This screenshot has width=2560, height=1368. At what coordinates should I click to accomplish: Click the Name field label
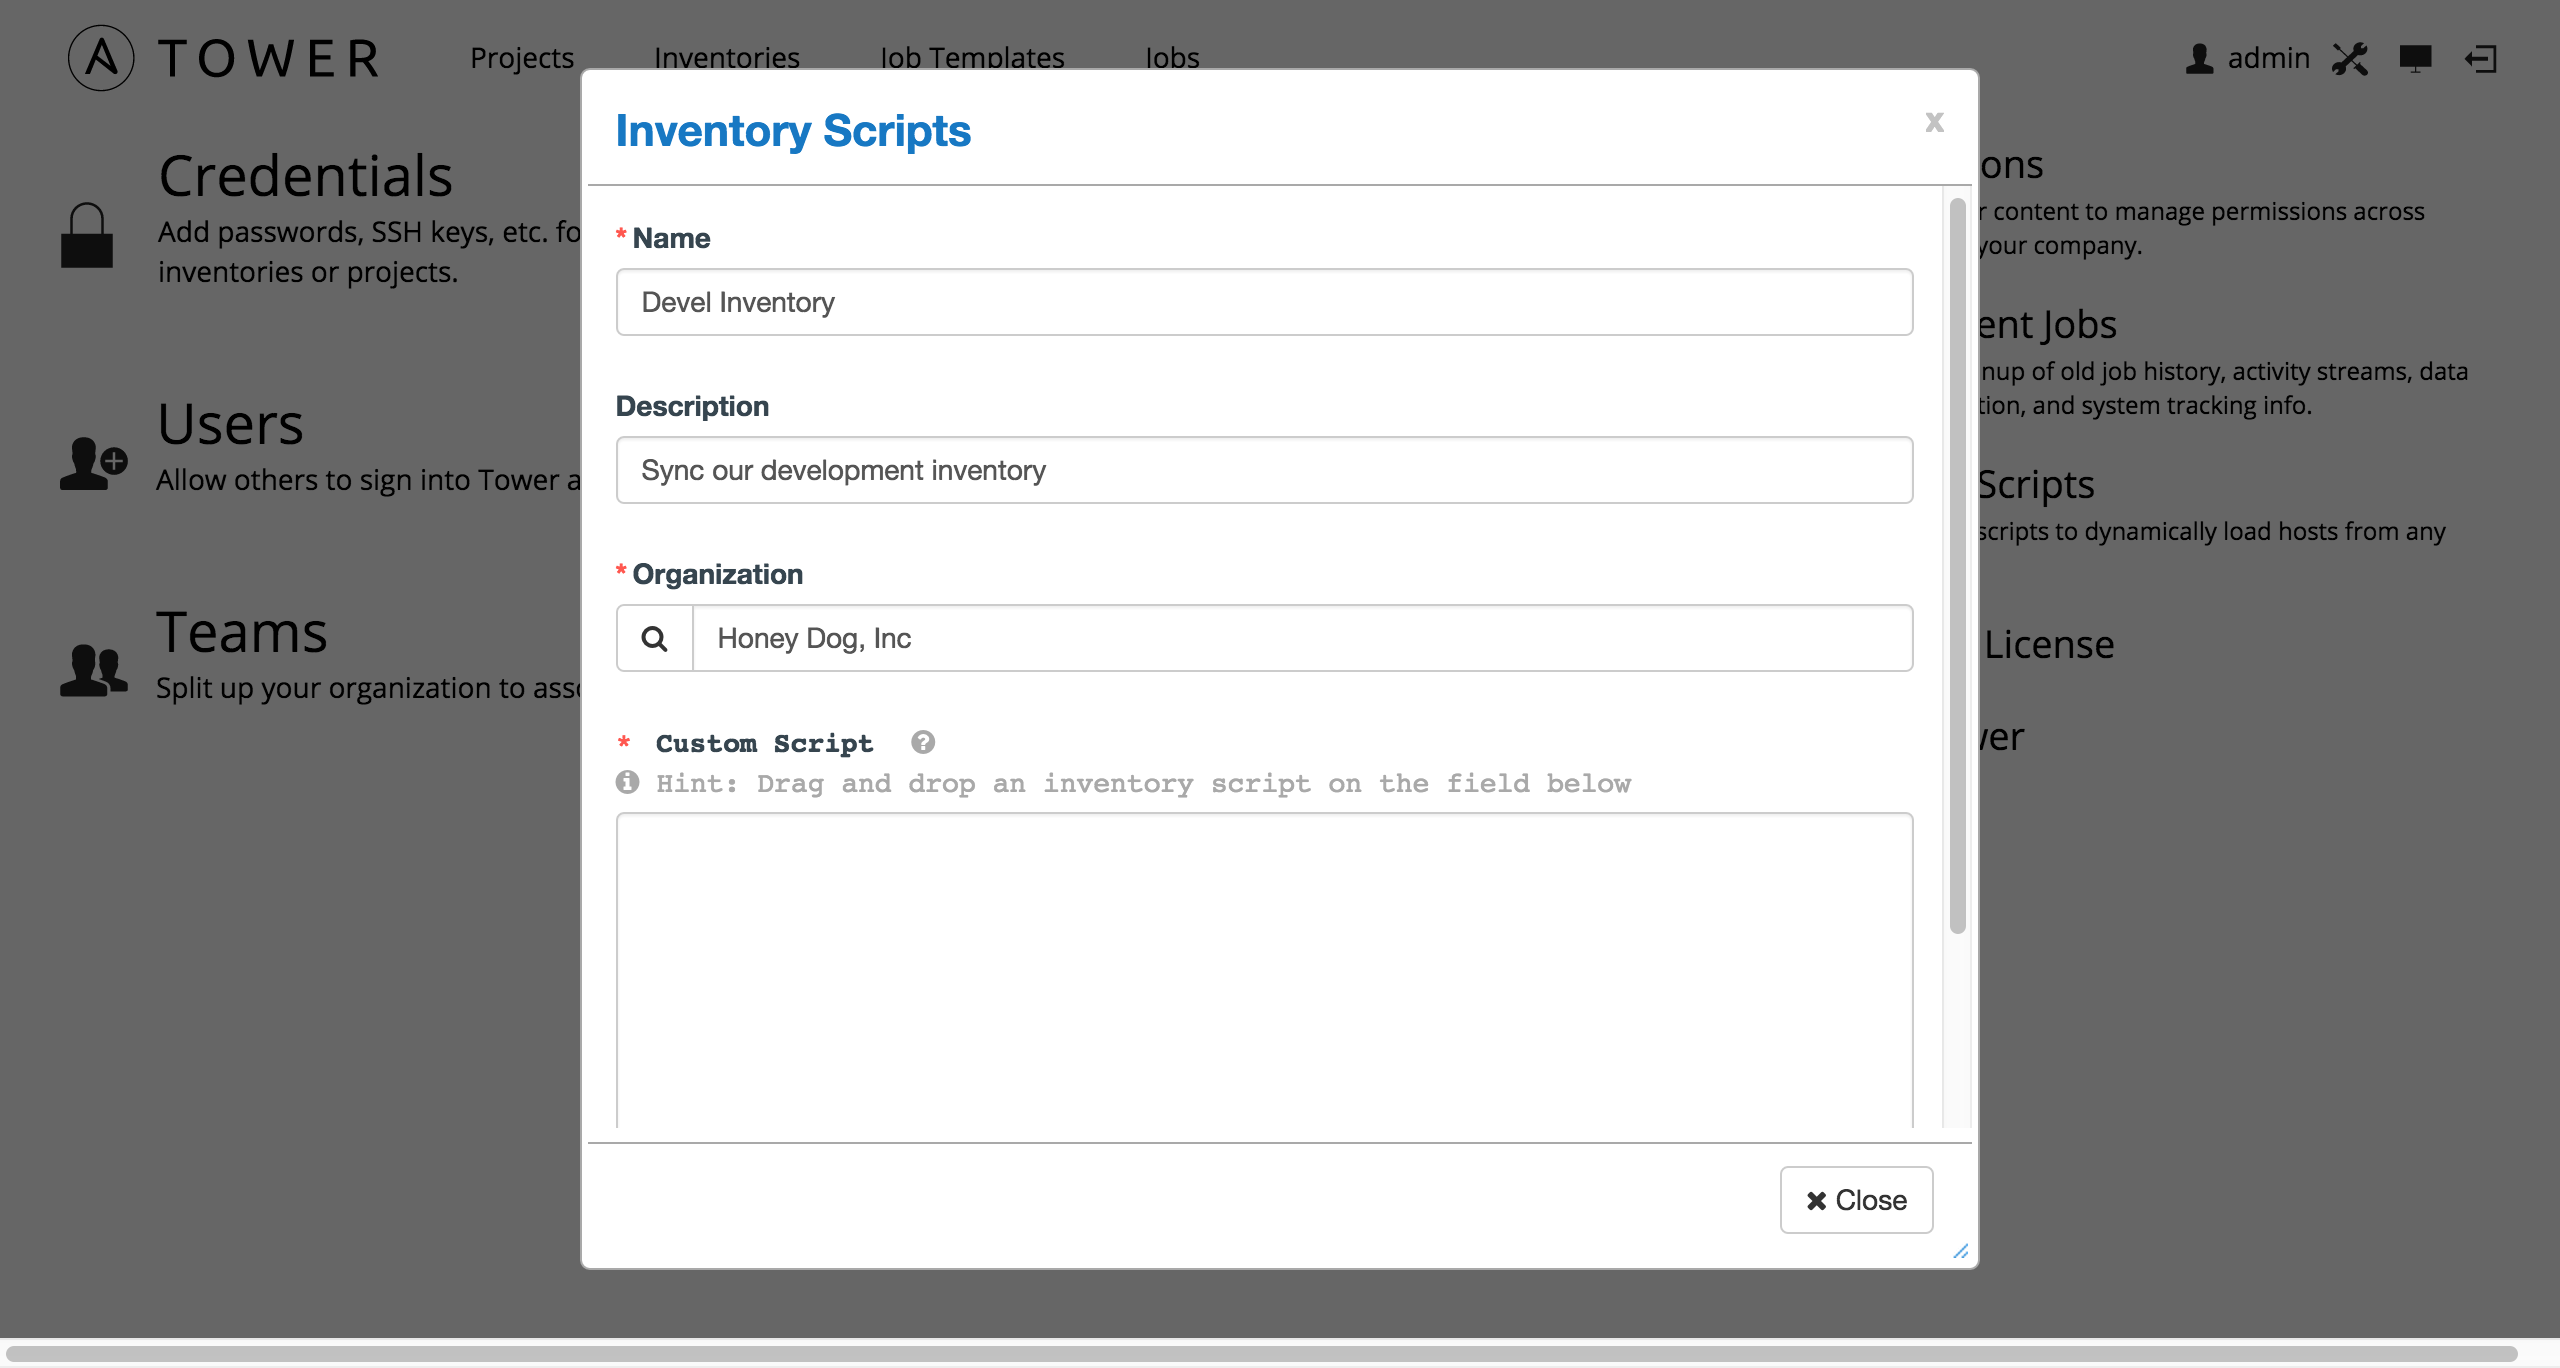pos(671,238)
